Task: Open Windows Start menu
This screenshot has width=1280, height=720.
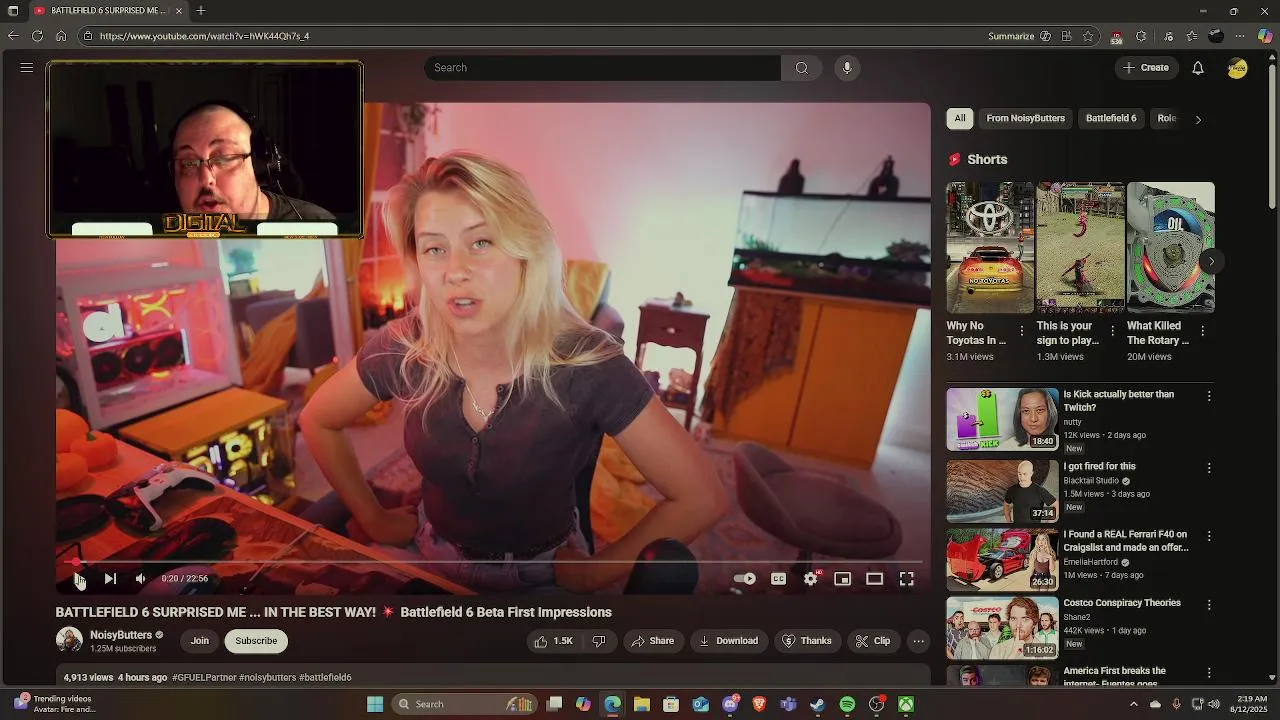Action: click(x=375, y=704)
